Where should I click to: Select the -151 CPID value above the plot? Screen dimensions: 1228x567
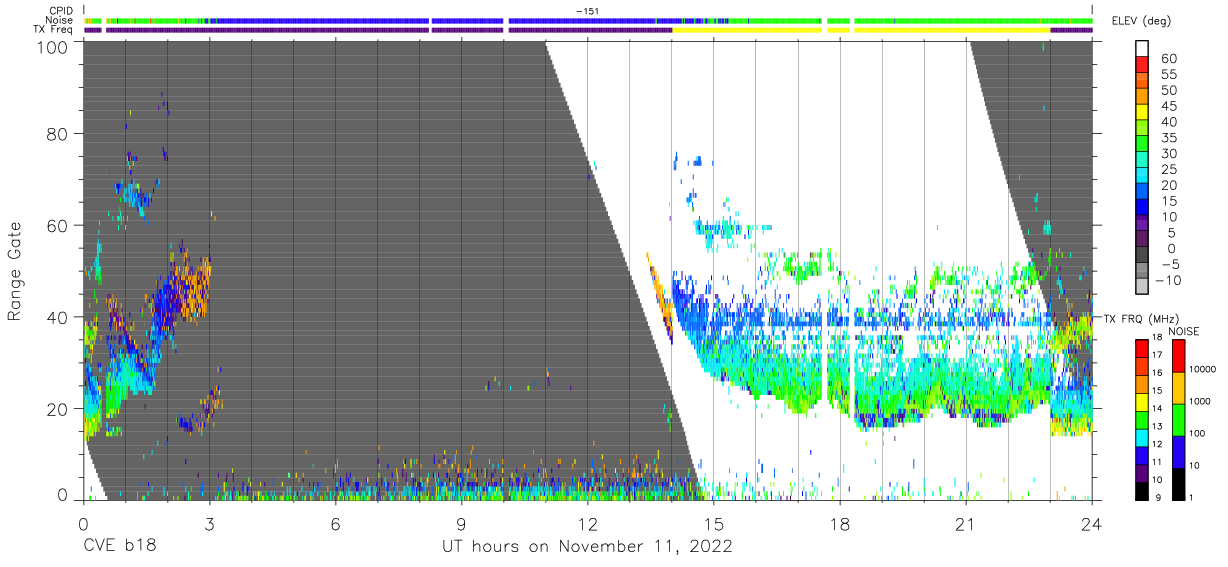pos(587,11)
